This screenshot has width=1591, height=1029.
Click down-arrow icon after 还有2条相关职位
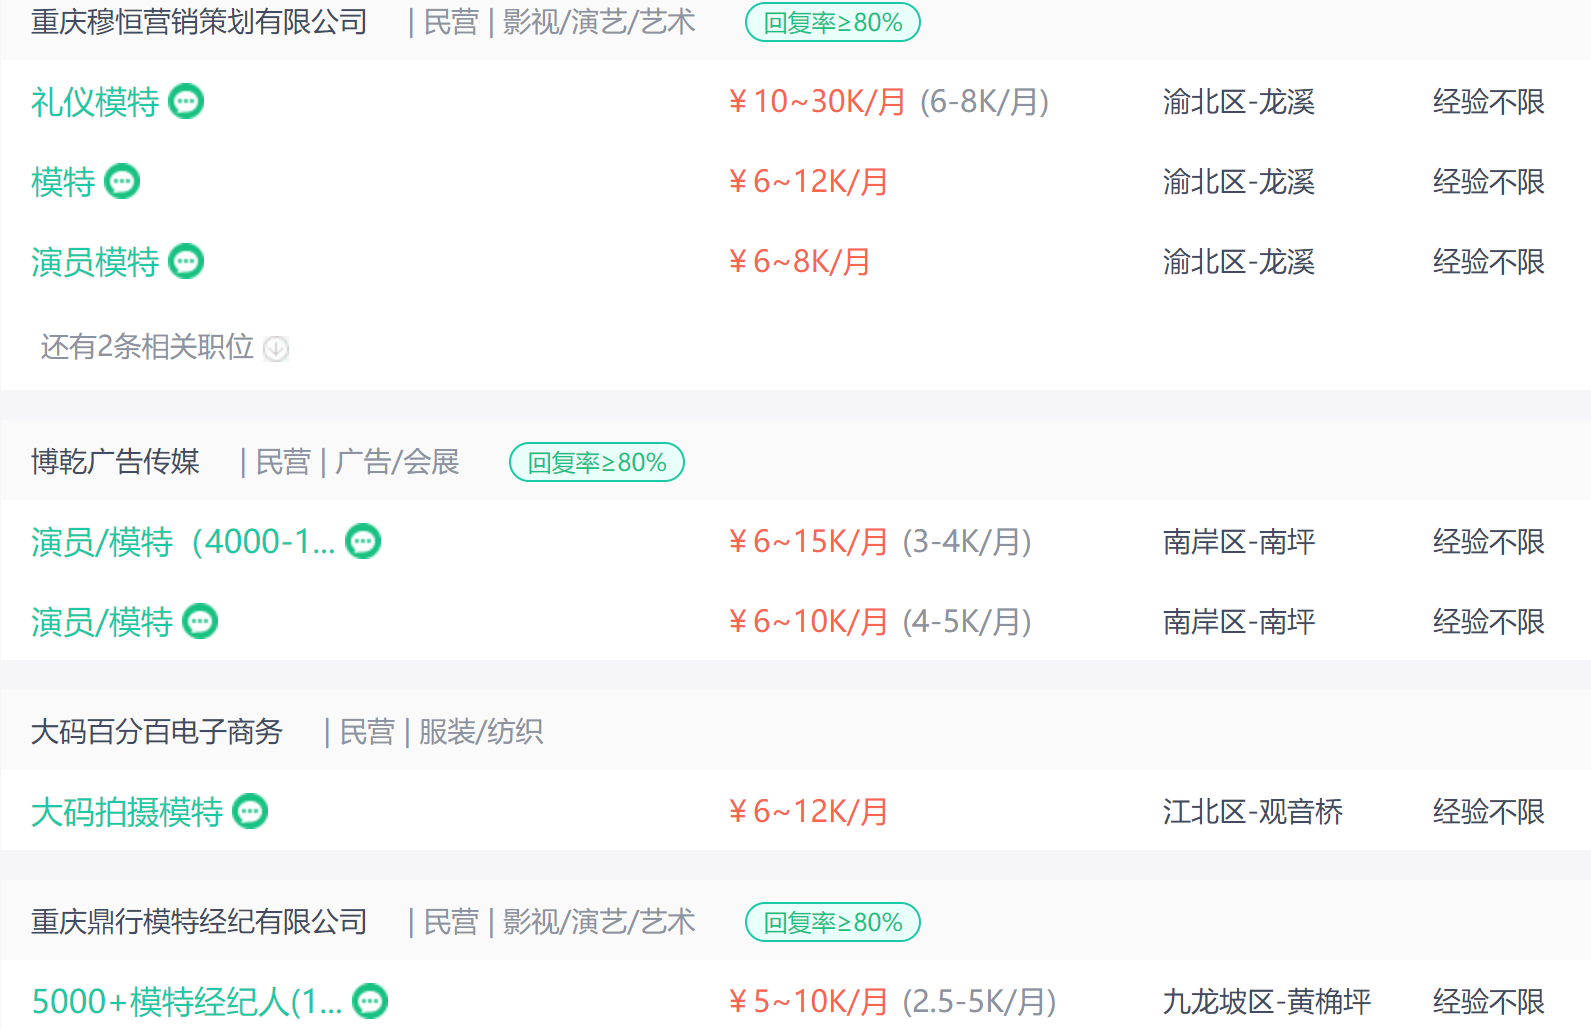click(276, 348)
